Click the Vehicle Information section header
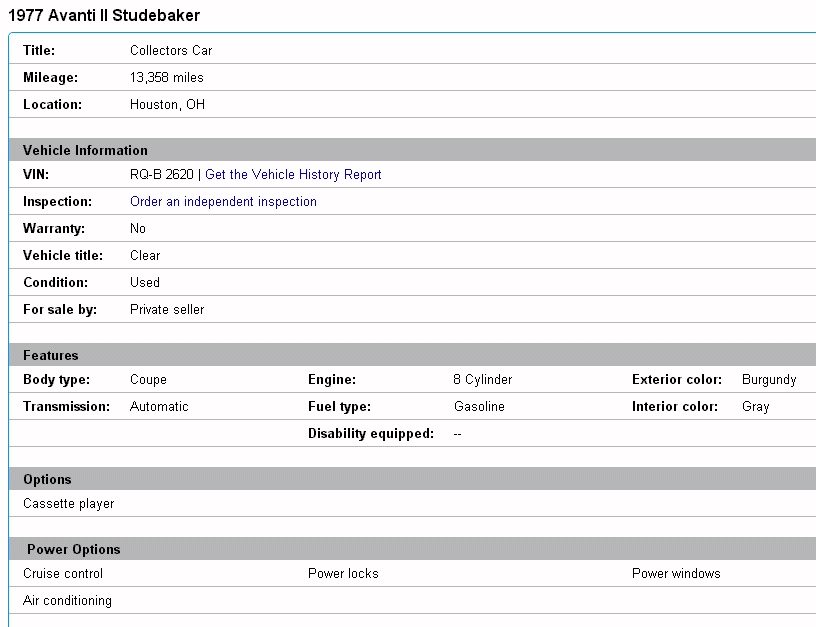Screen dimensions: 816x627 pyautogui.click(x=85, y=151)
